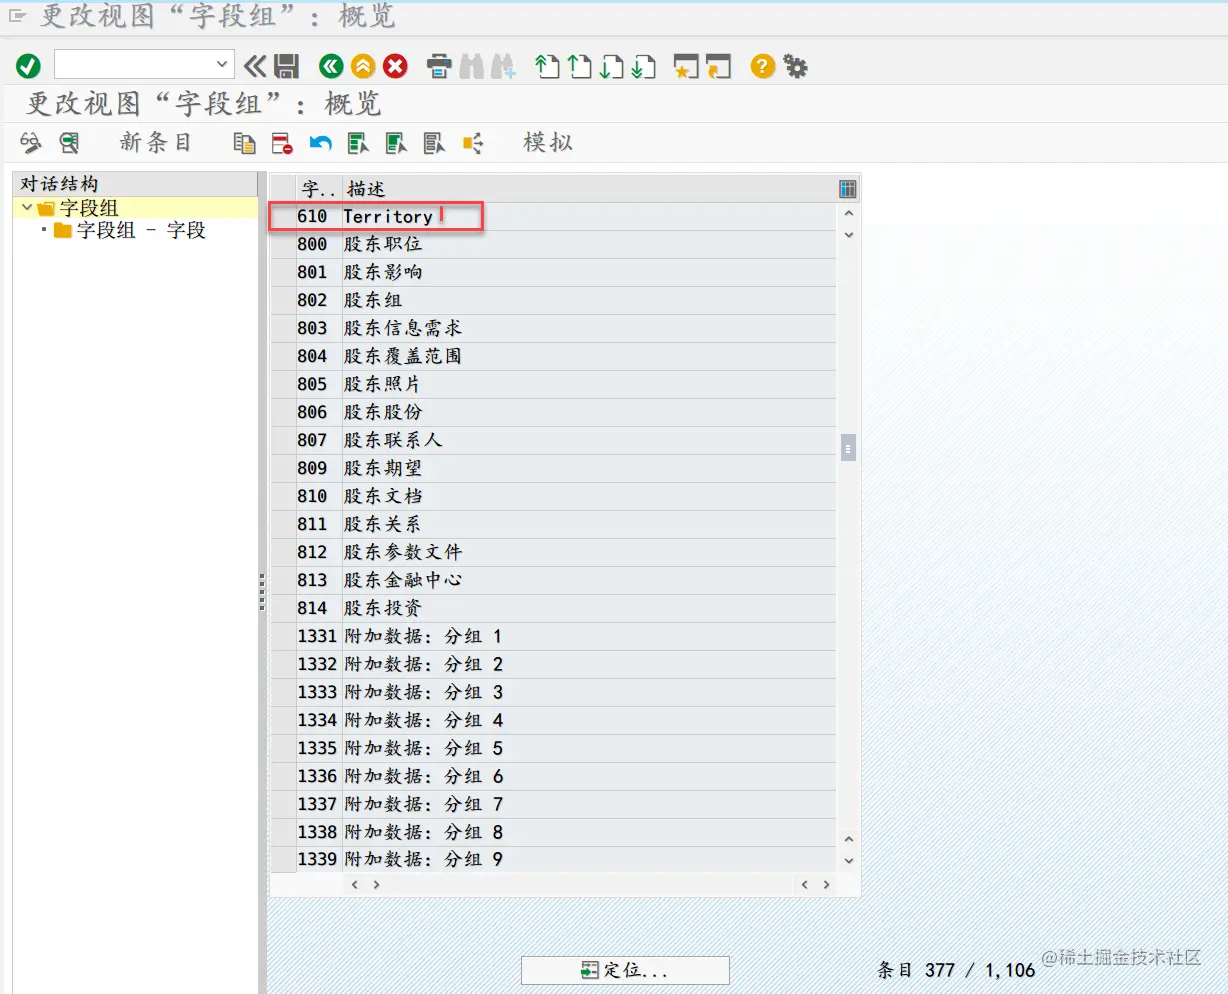Click the Other View magnifier icon

point(69,143)
